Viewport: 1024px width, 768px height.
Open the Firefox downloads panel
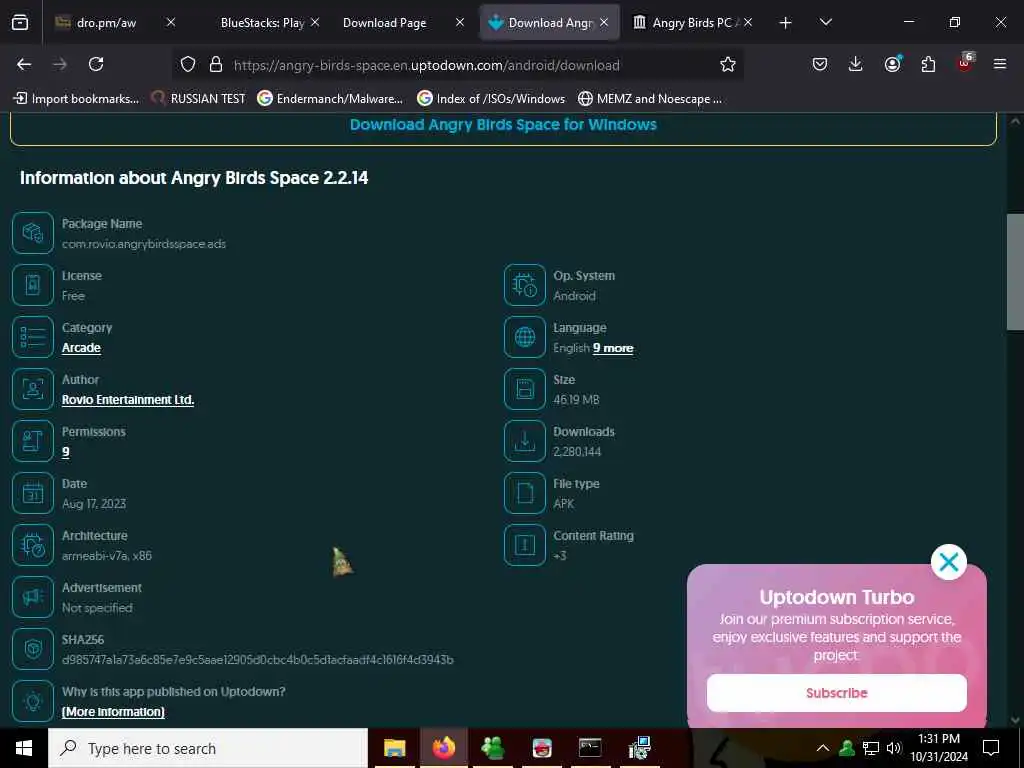tap(856, 64)
